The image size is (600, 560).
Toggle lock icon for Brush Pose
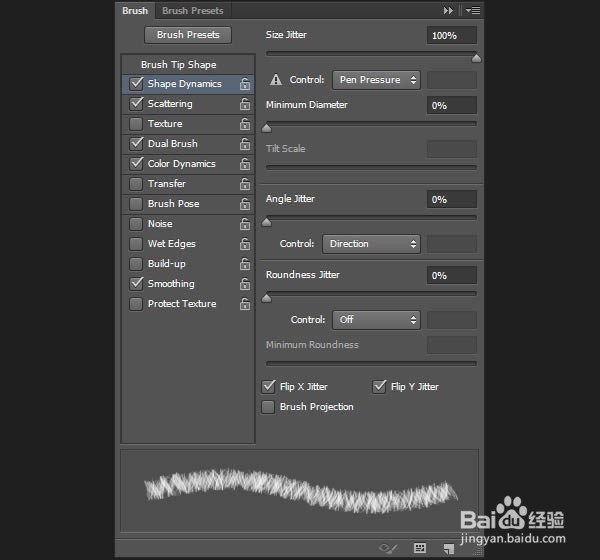(x=245, y=204)
